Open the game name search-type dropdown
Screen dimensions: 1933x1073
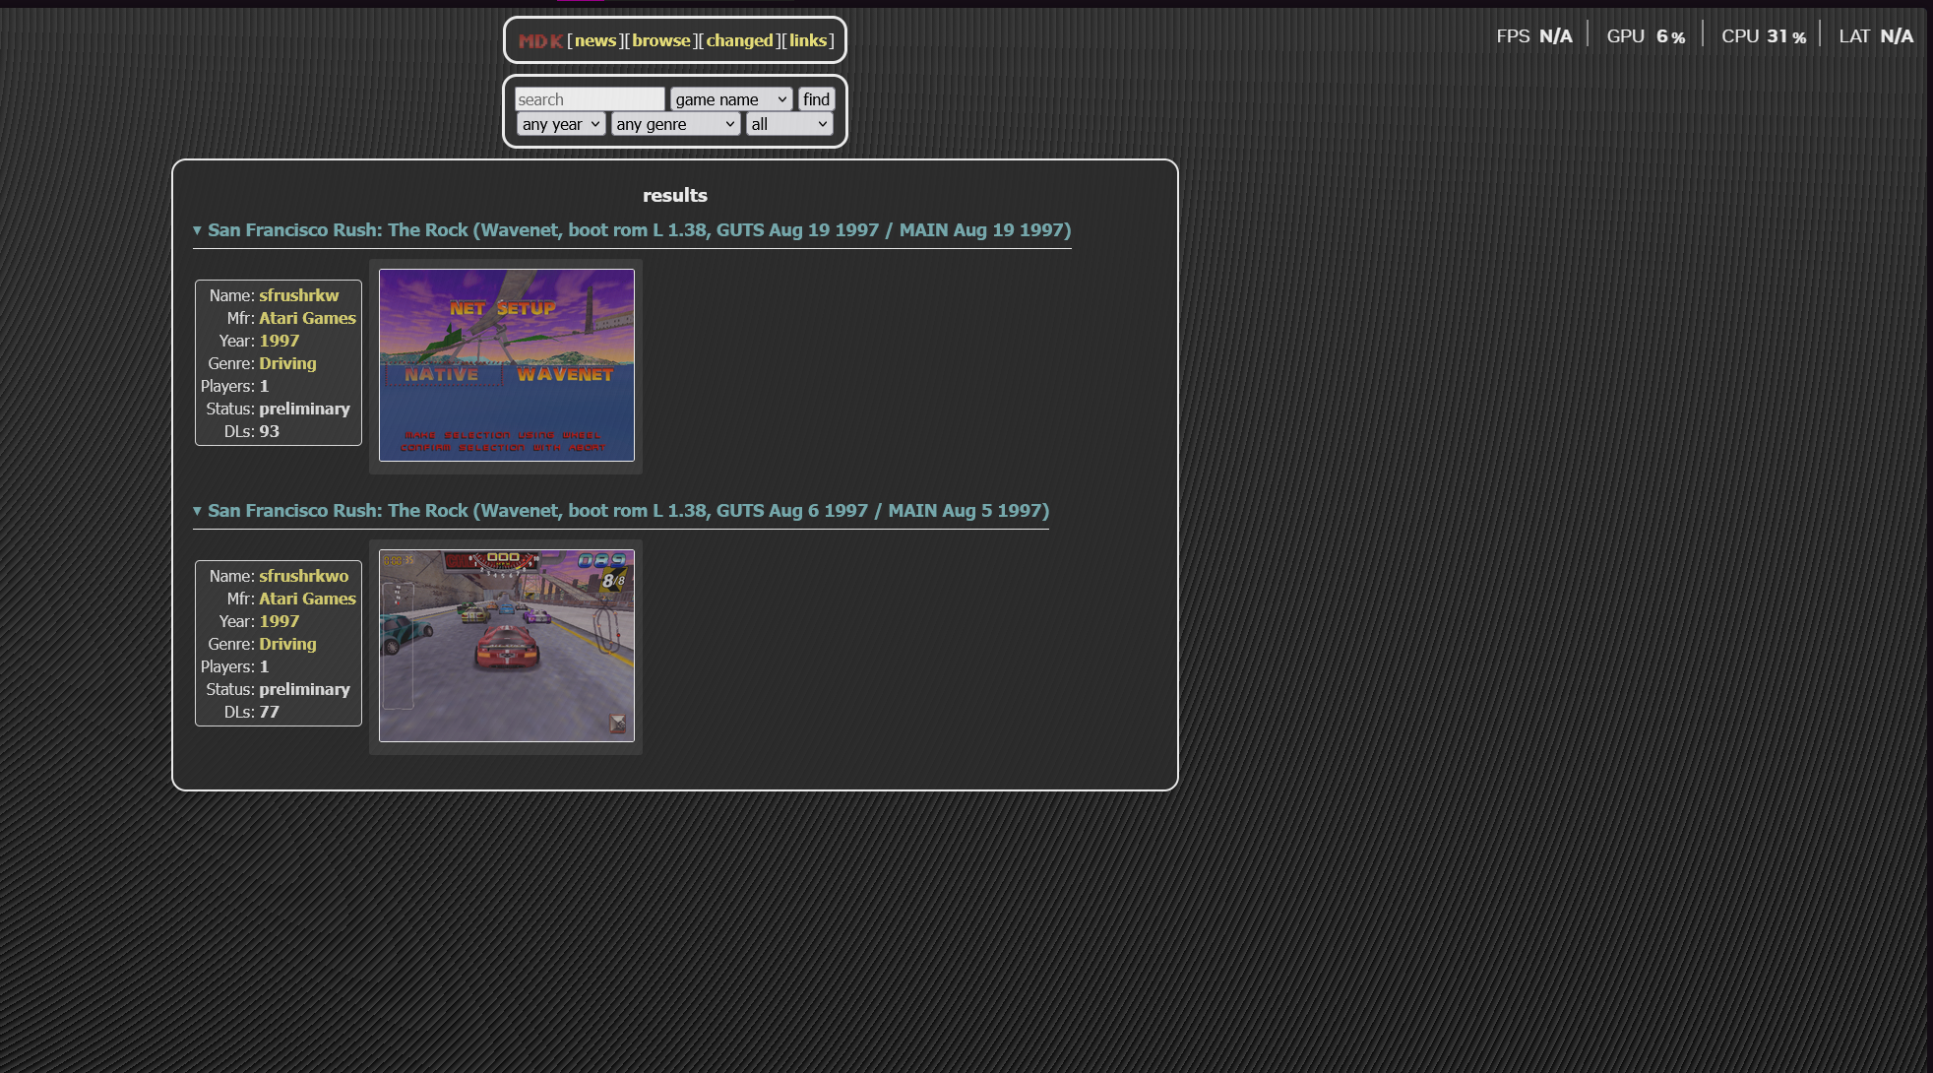(x=731, y=99)
